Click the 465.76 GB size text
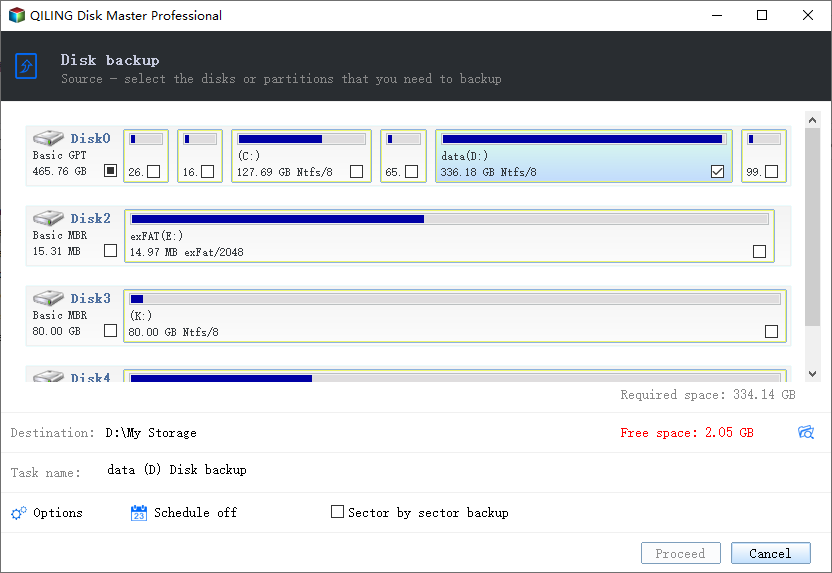Image resolution: width=832 pixels, height=573 pixels. coord(59,171)
